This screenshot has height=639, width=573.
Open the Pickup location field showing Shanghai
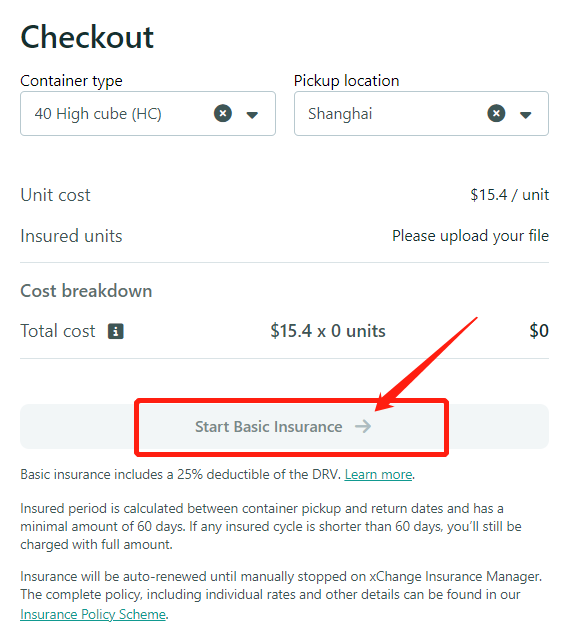point(421,113)
